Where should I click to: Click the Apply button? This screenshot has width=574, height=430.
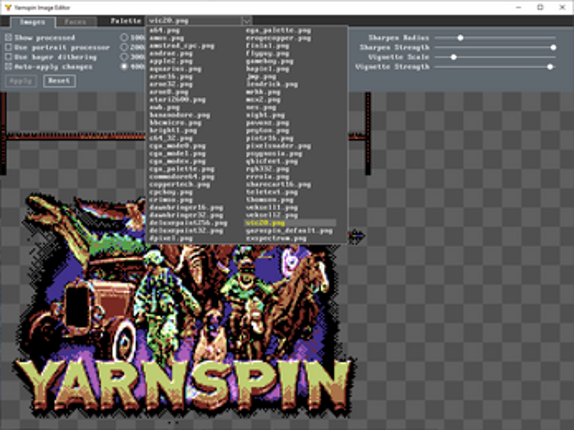21,81
